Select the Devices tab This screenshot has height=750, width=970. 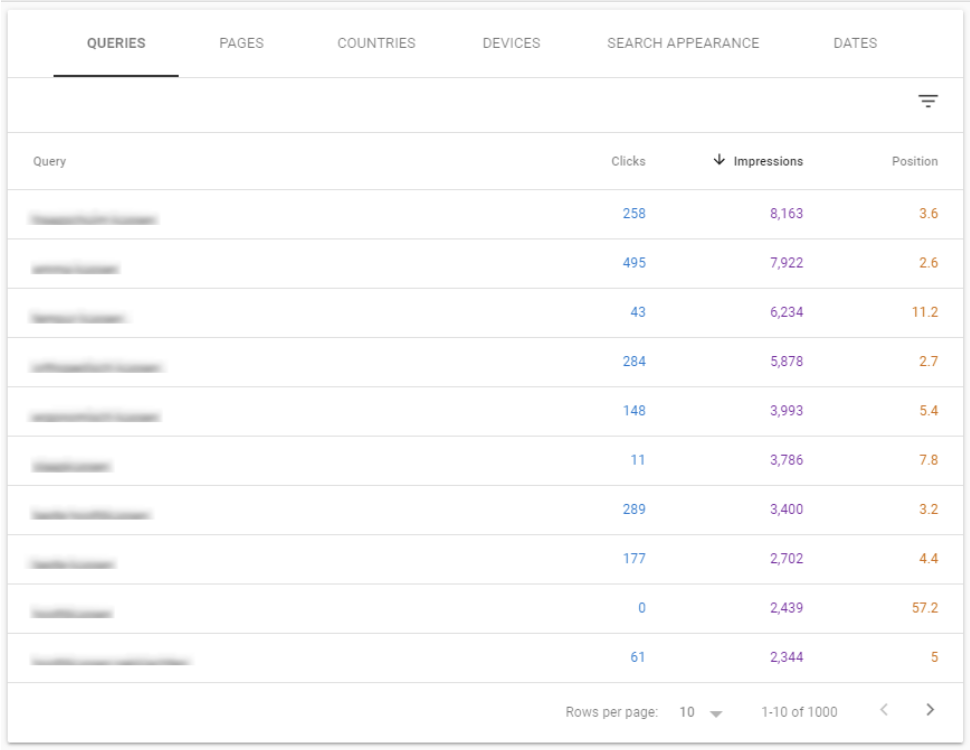point(511,44)
